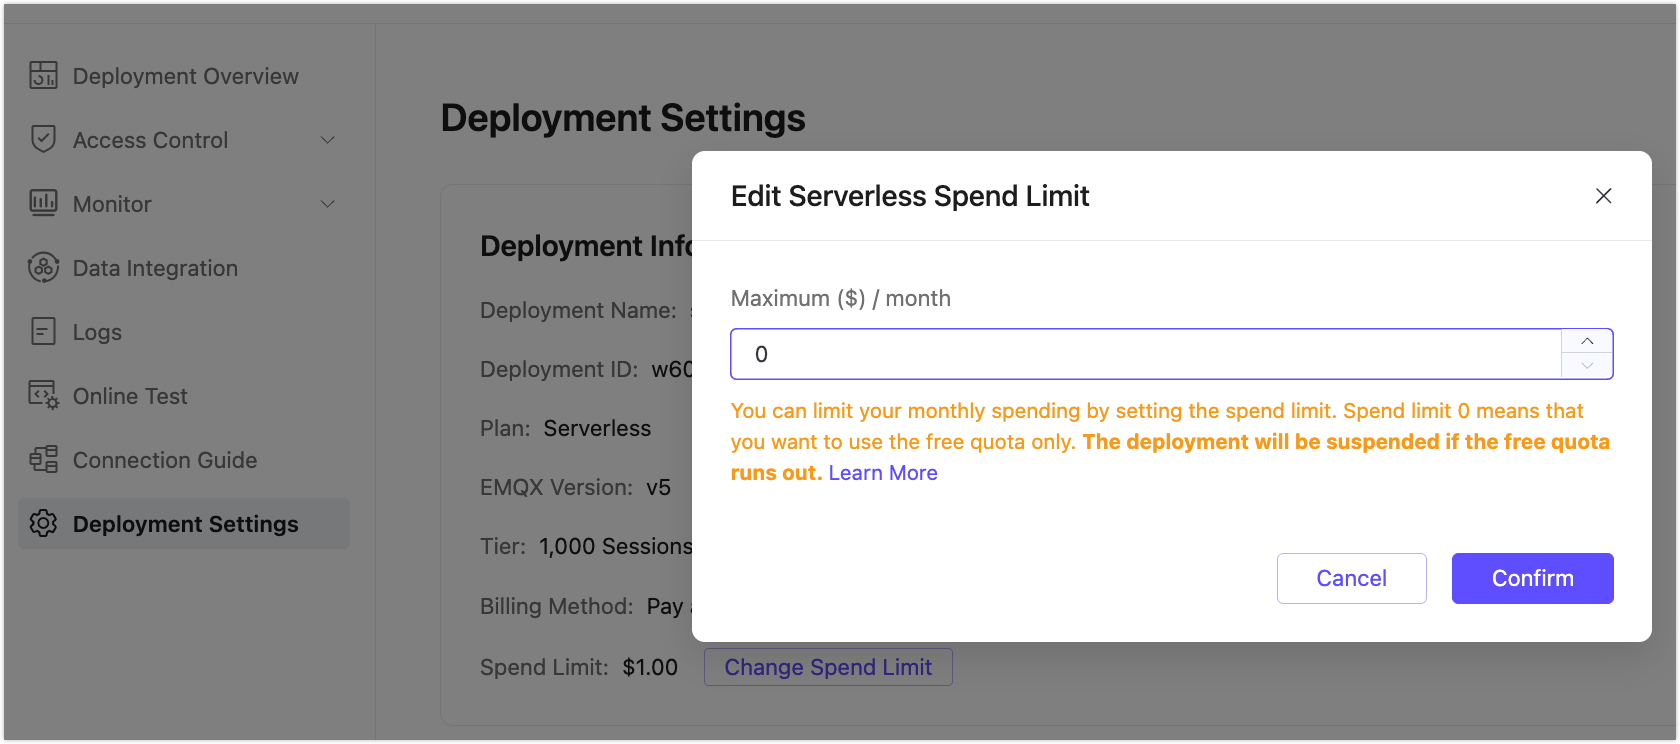
Task: Expand the Access Control submenu chevron
Action: (327, 140)
